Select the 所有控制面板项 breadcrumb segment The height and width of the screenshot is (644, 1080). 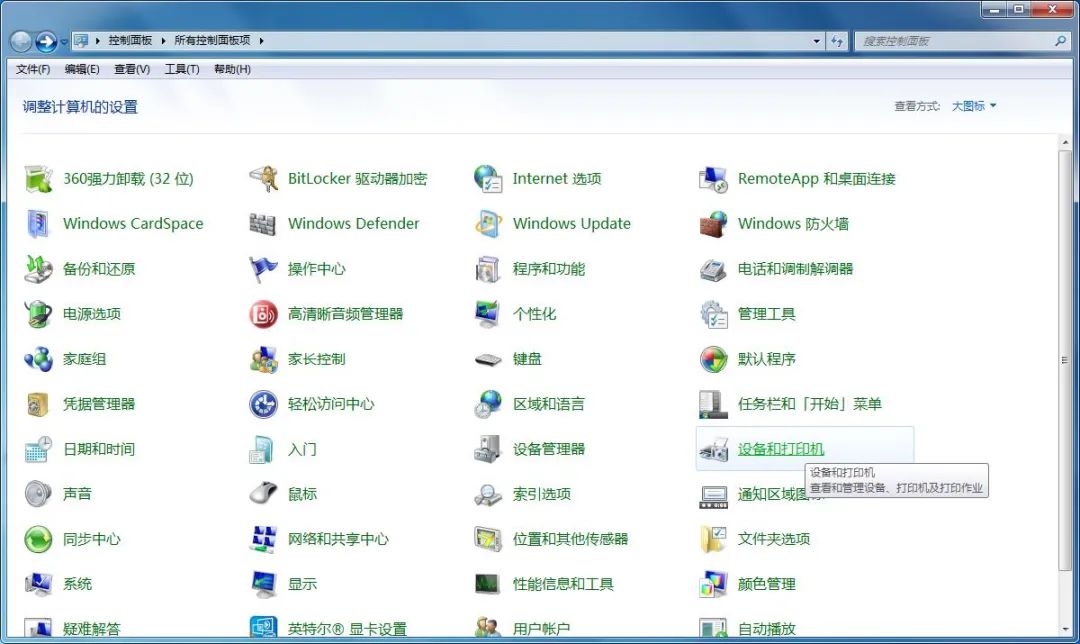[212, 41]
